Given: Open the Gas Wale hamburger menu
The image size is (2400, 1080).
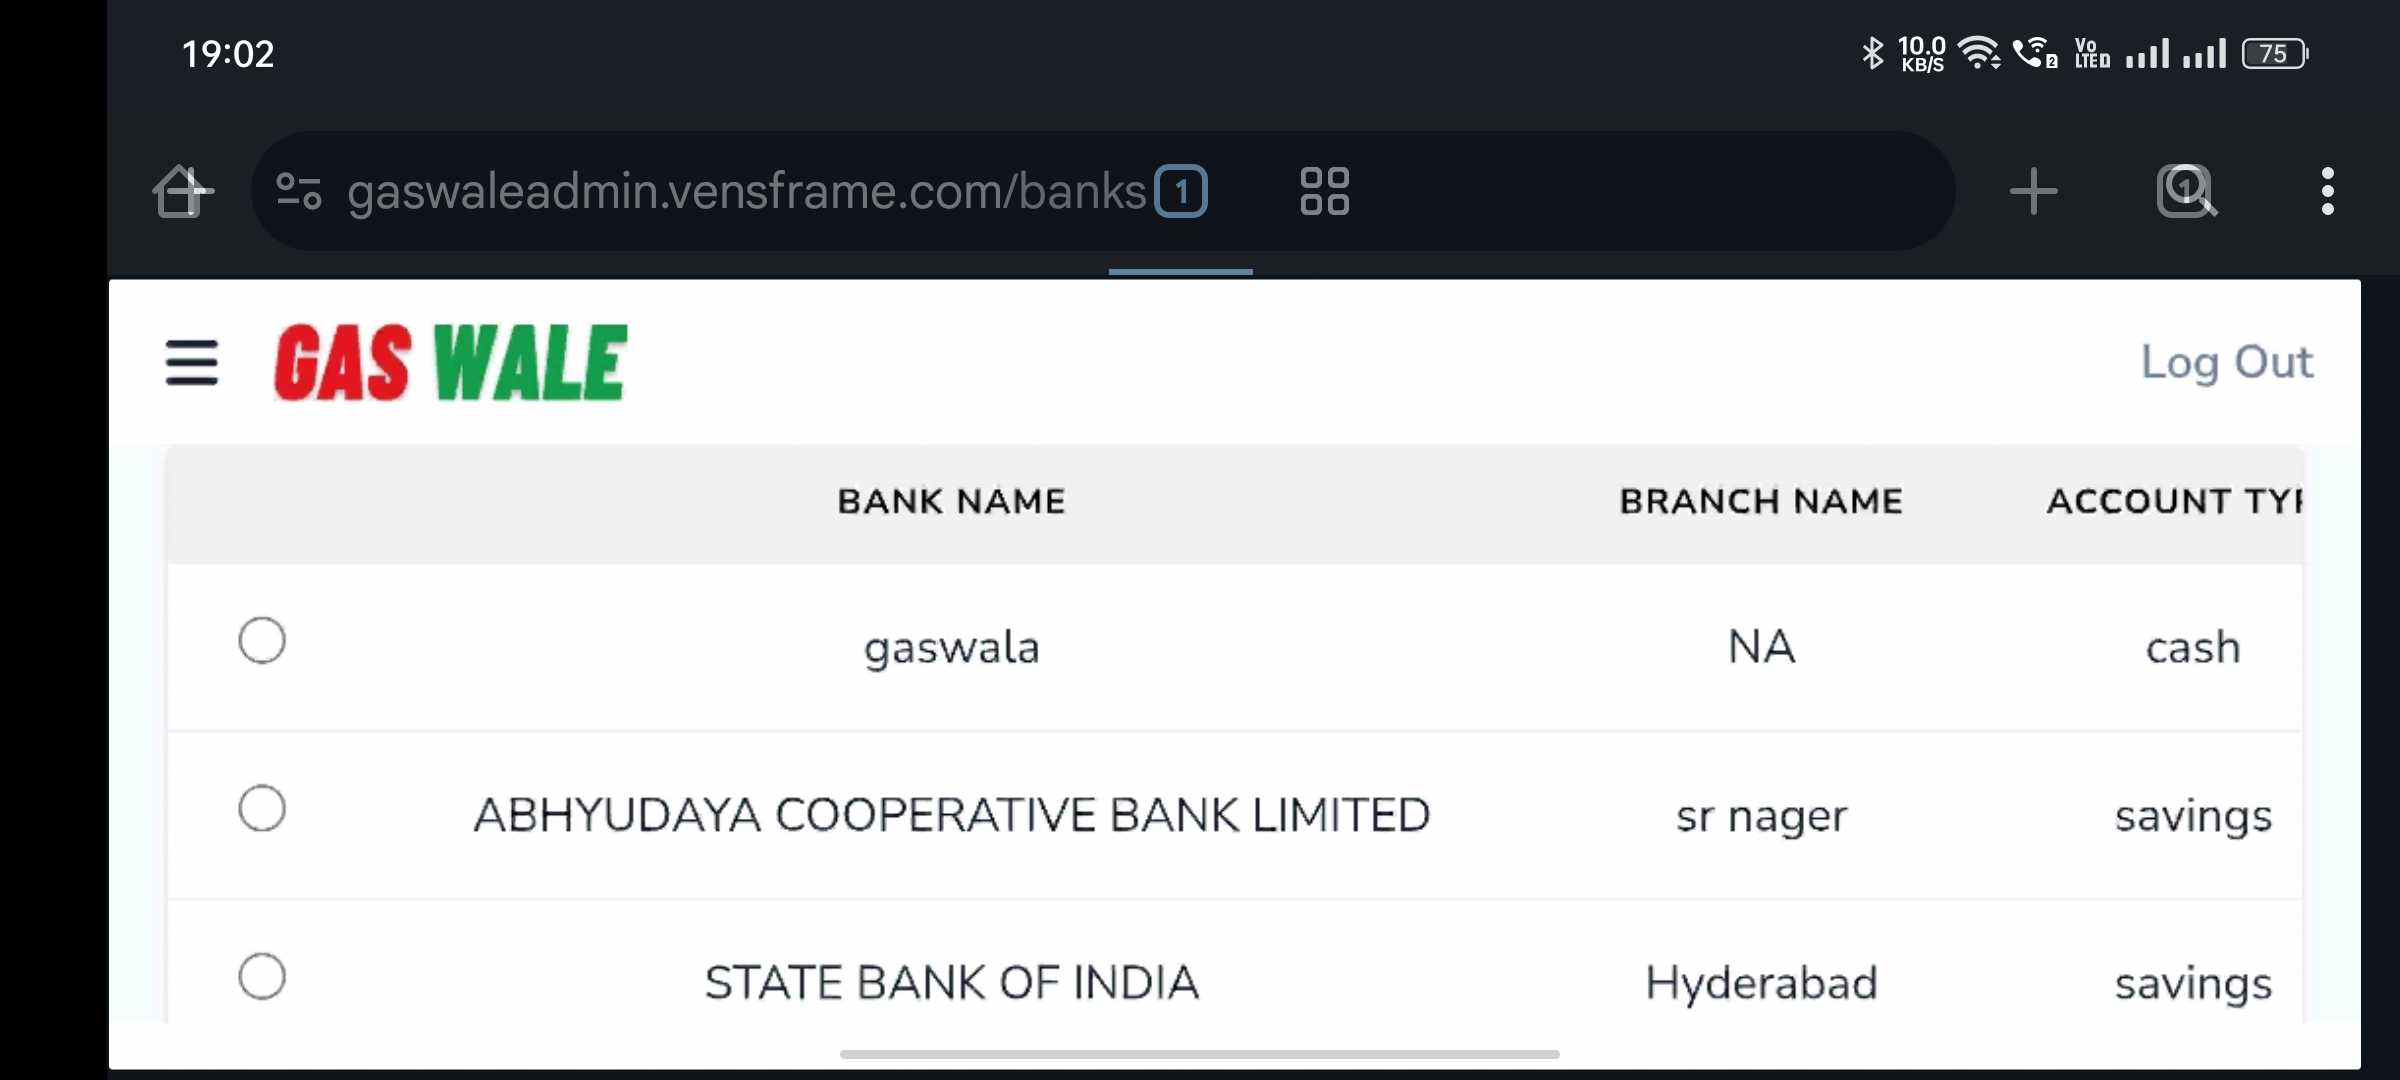Looking at the screenshot, I should [192, 362].
